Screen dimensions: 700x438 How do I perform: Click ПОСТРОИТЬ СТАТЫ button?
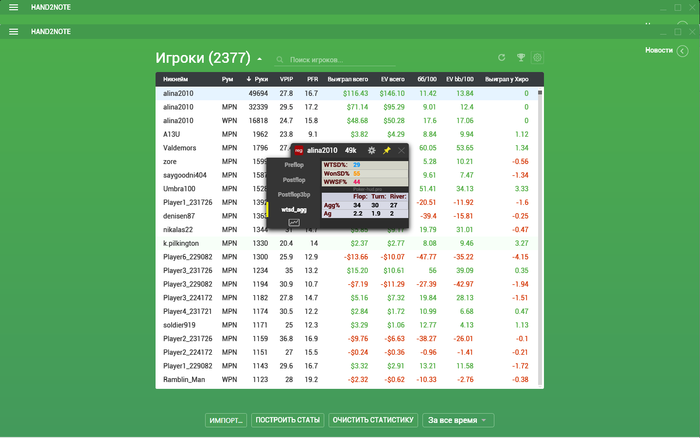point(288,420)
